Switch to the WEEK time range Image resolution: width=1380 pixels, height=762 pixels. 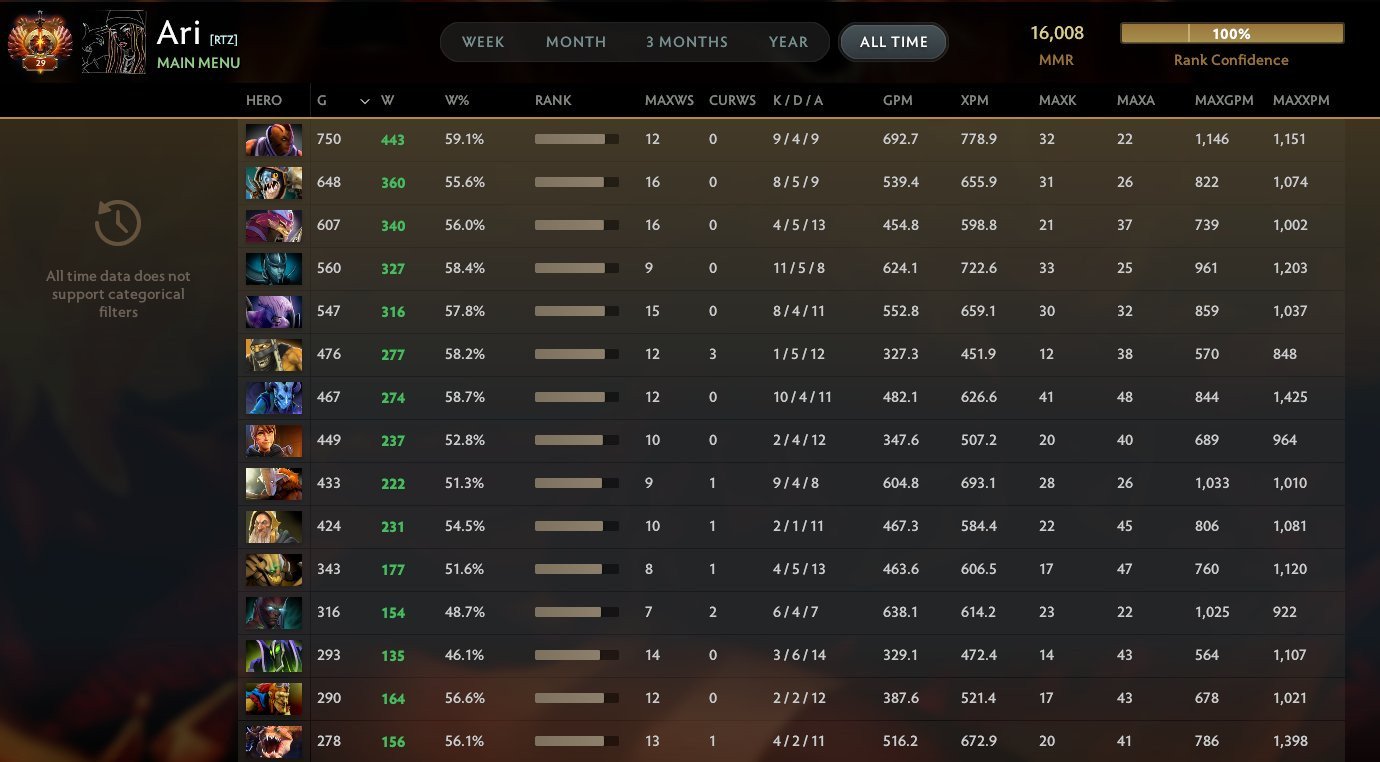(x=483, y=42)
